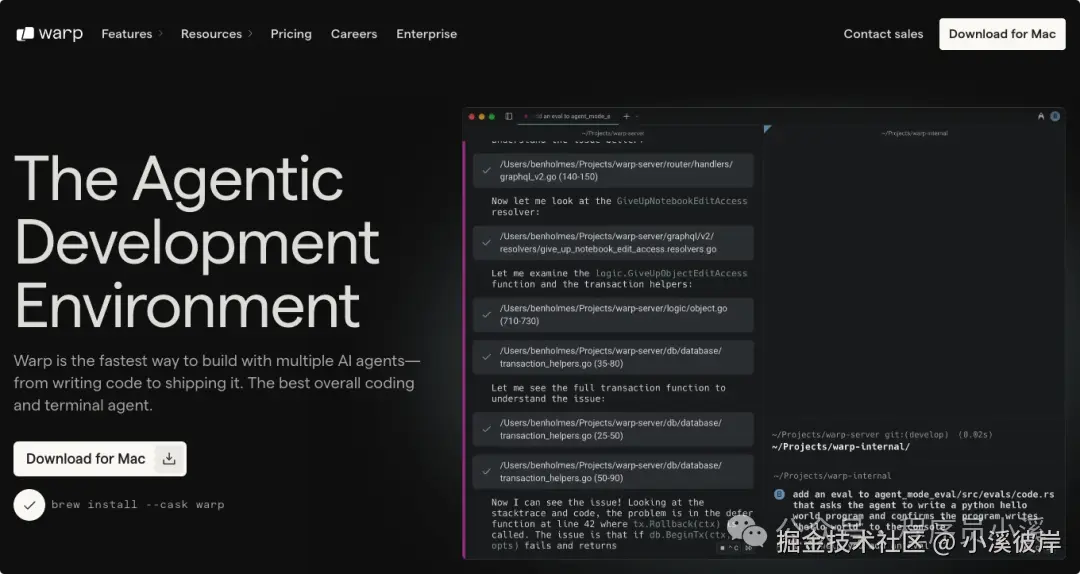Add a new tab with plus icon
Viewport: 1080px width, 574px height.
[x=626, y=116]
